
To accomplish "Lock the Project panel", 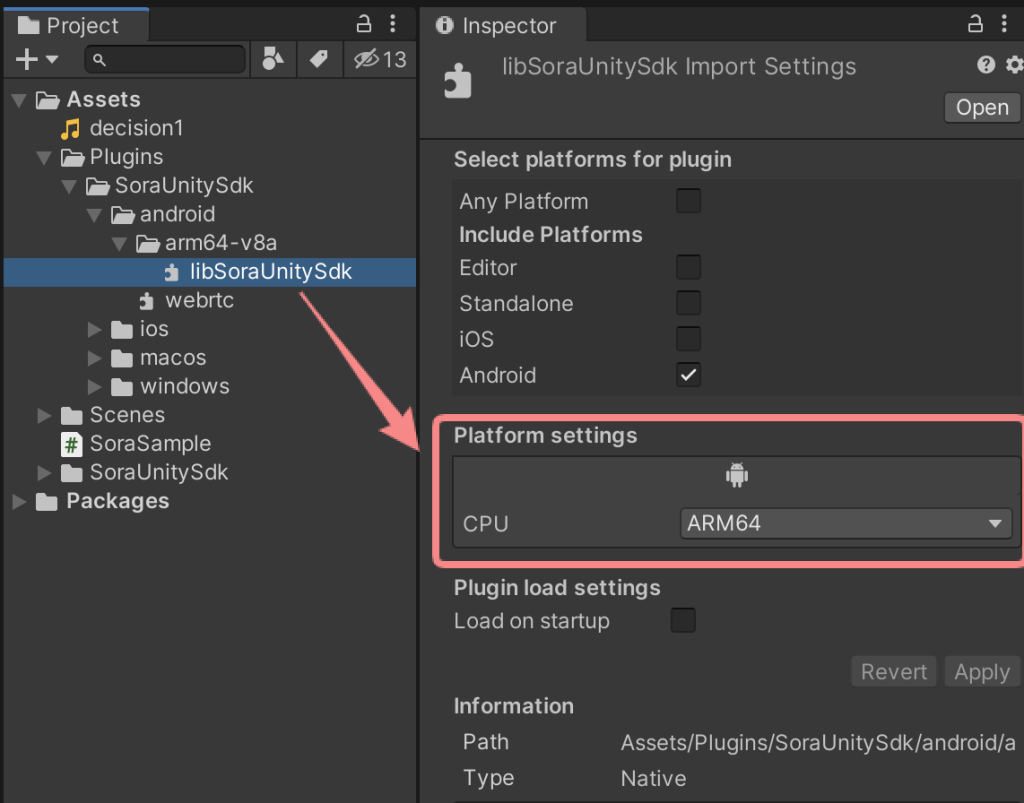I will 364,24.
